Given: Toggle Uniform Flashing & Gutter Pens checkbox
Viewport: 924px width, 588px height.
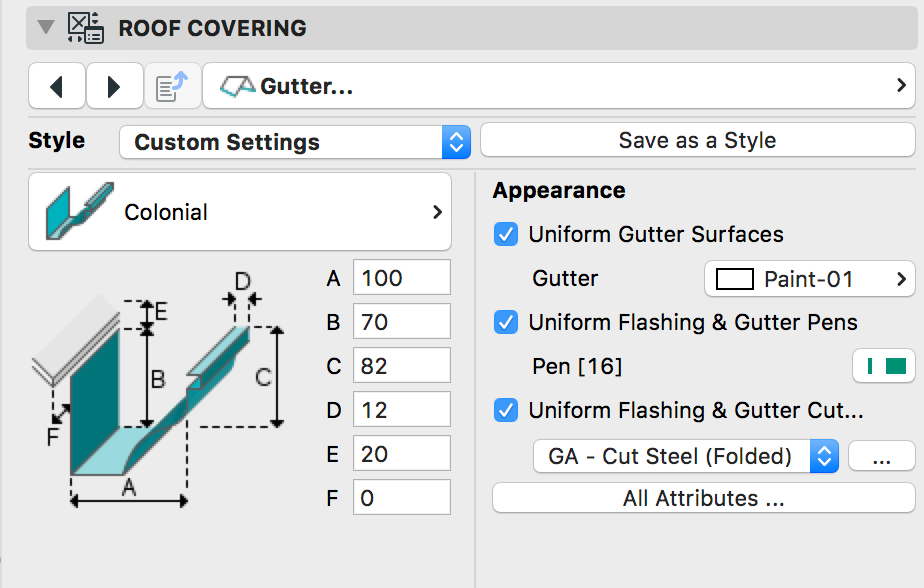Looking at the screenshot, I should pos(507,322).
